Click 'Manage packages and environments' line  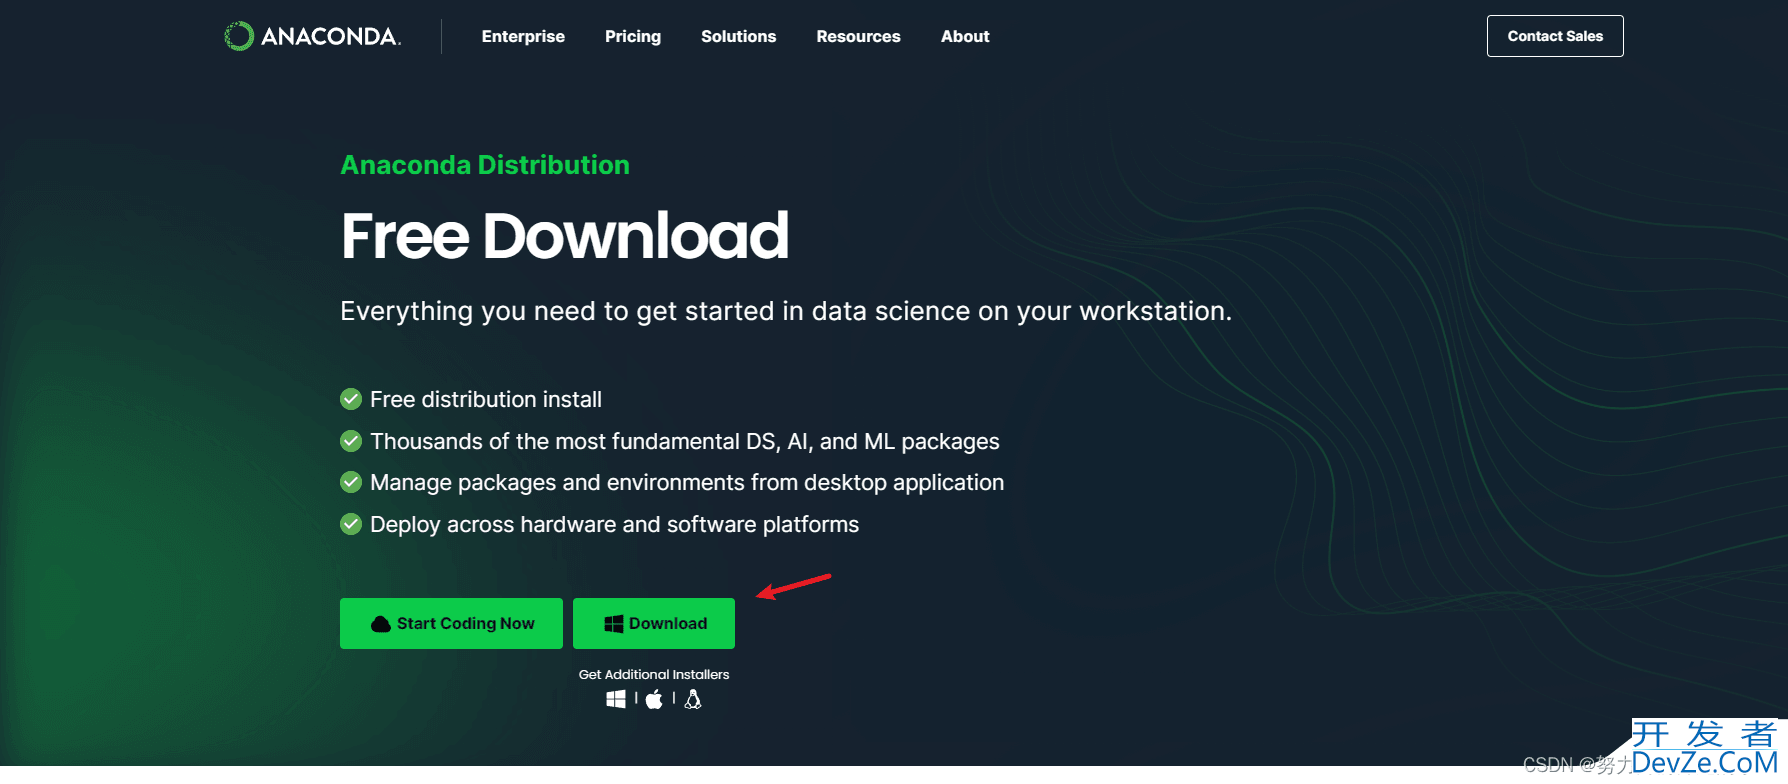tap(687, 483)
